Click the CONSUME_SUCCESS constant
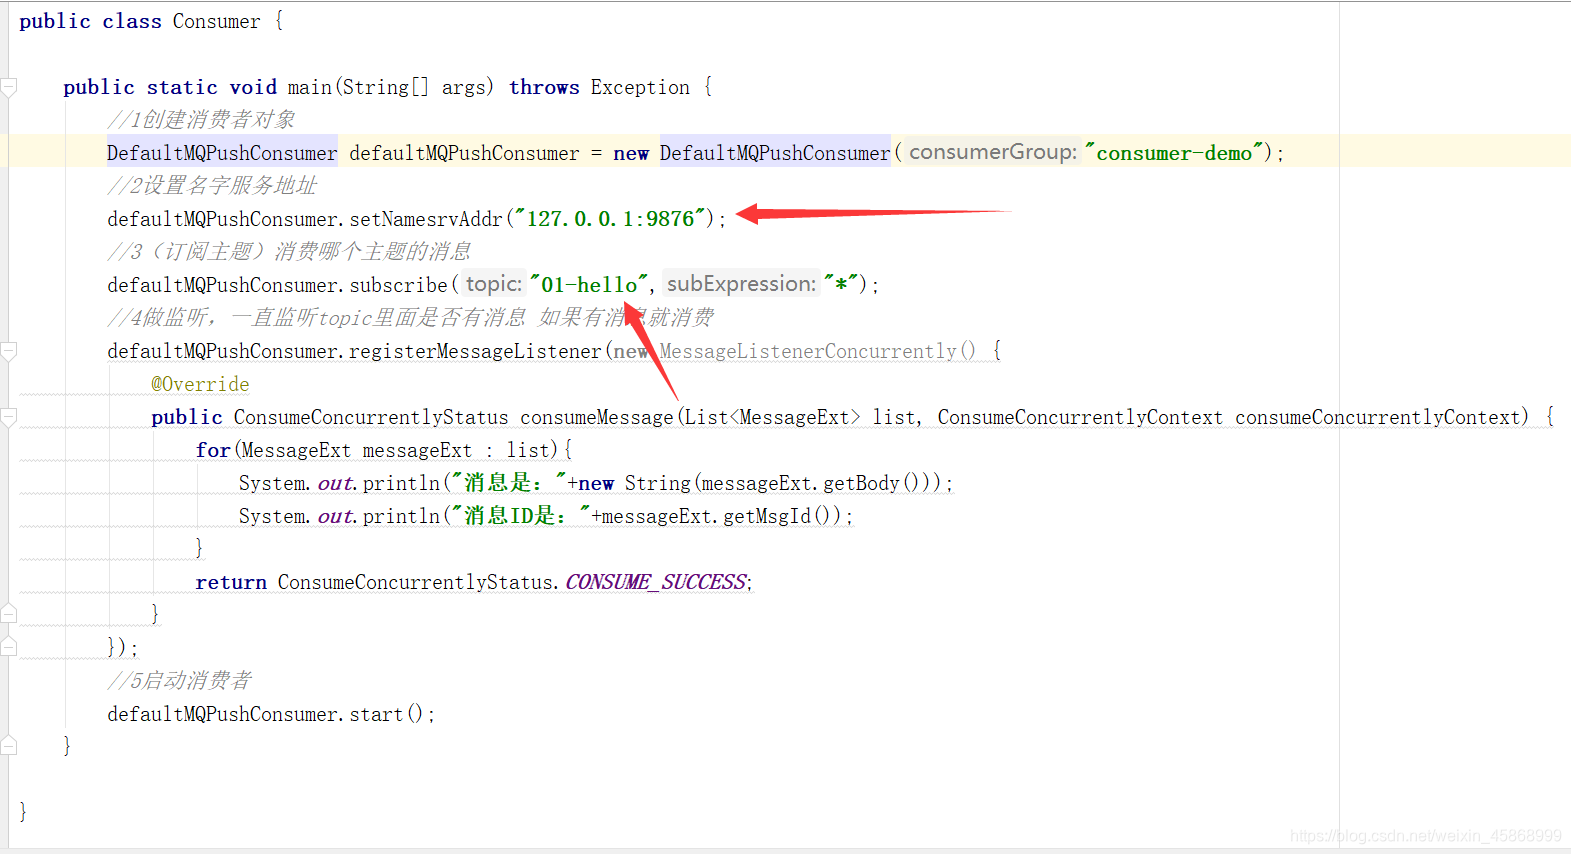1571x854 pixels. click(x=656, y=582)
